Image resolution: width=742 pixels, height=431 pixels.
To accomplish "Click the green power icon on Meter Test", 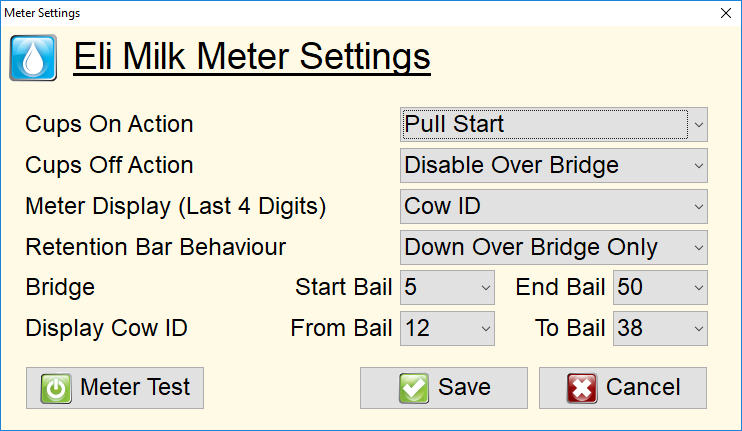I will click(x=56, y=388).
